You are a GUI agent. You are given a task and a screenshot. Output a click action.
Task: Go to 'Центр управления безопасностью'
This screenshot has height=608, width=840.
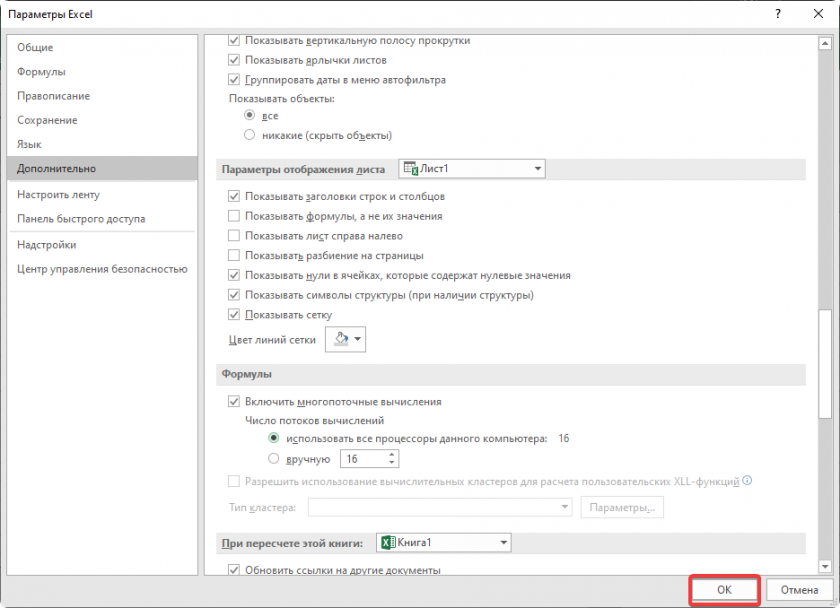tap(101, 268)
